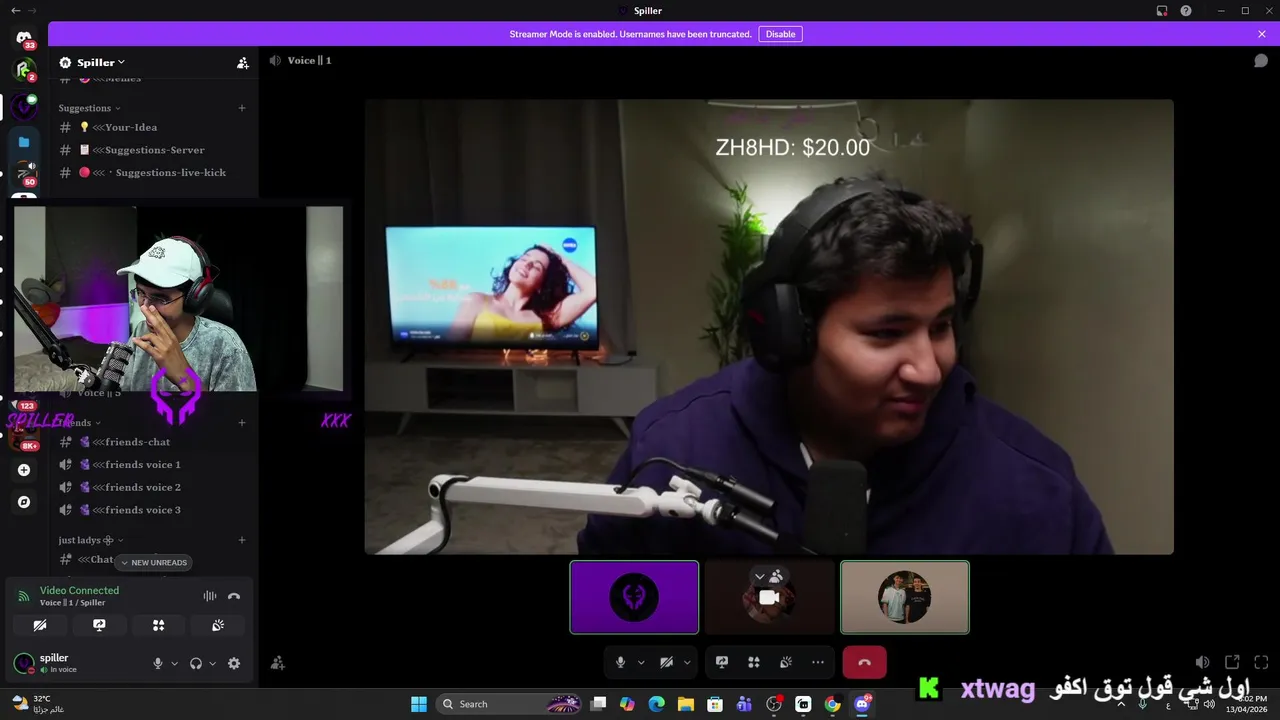Invite friends icon below the video

[278, 663]
